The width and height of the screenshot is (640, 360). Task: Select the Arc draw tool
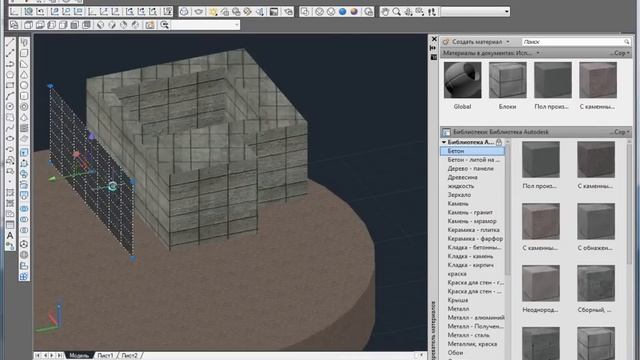click(x=10, y=96)
